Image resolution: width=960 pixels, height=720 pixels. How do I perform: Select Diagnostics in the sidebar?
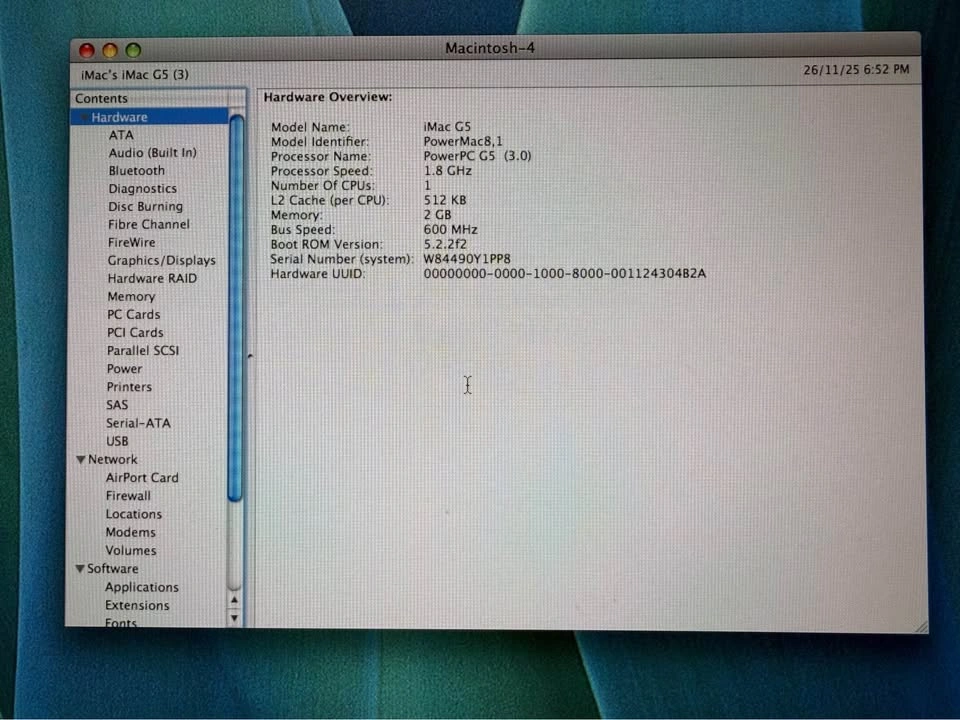143,189
